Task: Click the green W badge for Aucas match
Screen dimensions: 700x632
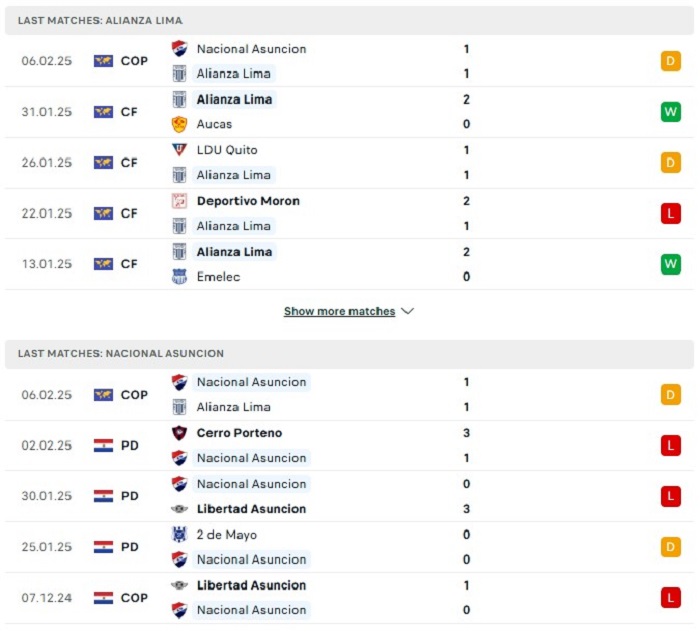Action: (671, 112)
